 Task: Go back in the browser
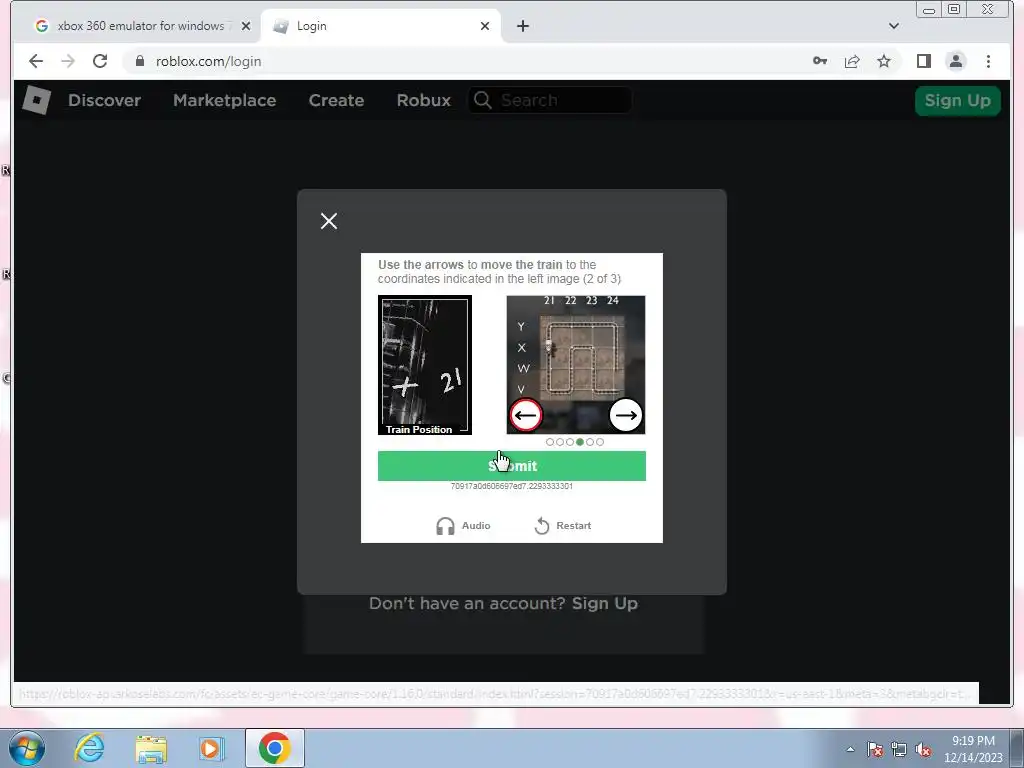click(36, 61)
